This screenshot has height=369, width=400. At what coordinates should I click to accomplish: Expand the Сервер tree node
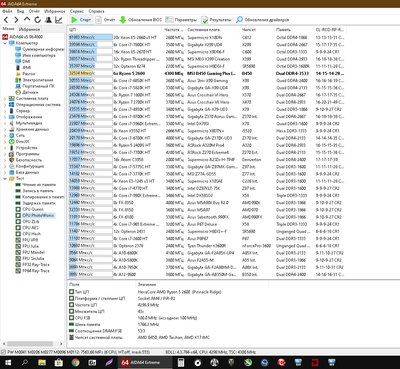tap(5, 111)
